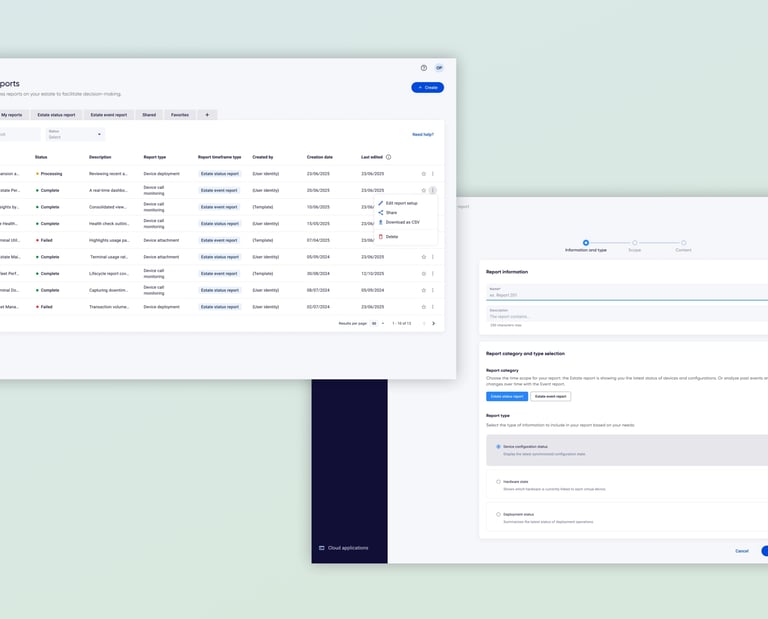Viewport: 768px width, 619px height.
Task: Focus the report Description input field
Action: 627,314
